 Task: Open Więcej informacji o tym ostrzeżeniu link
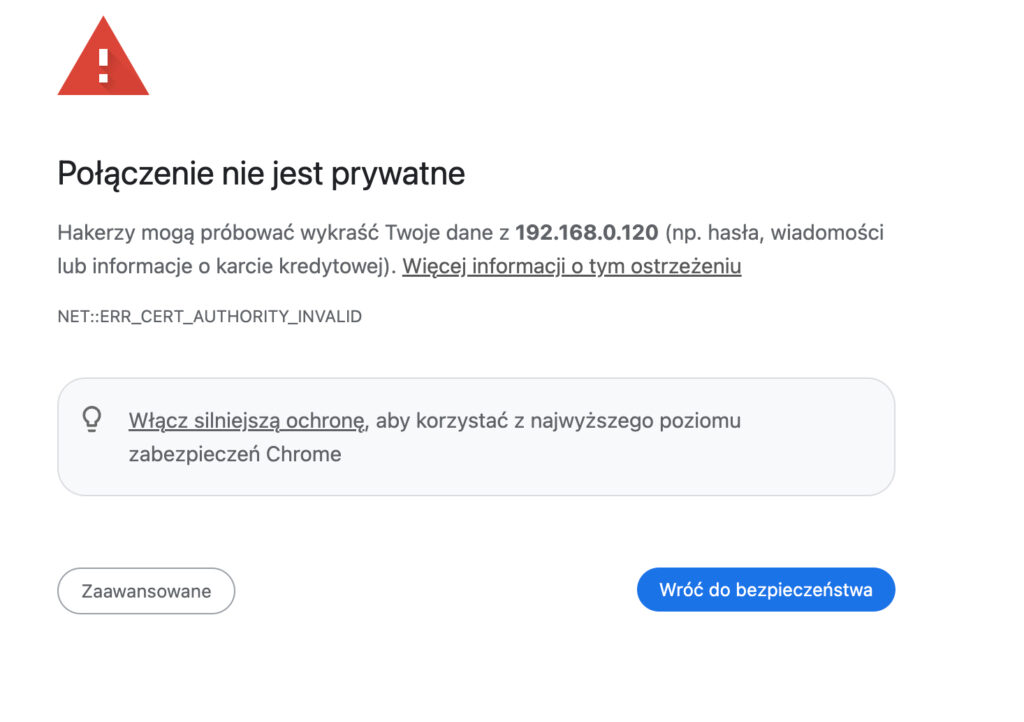(x=571, y=266)
